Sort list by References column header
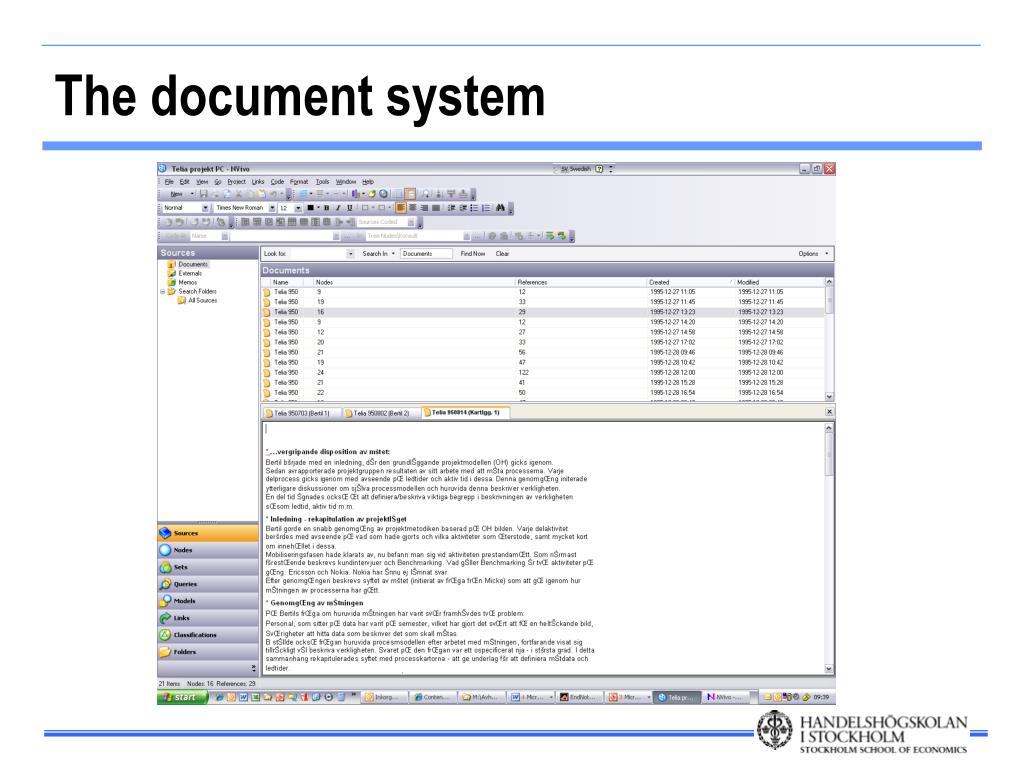The height and width of the screenshot is (768, 1024). coord(581,282)
